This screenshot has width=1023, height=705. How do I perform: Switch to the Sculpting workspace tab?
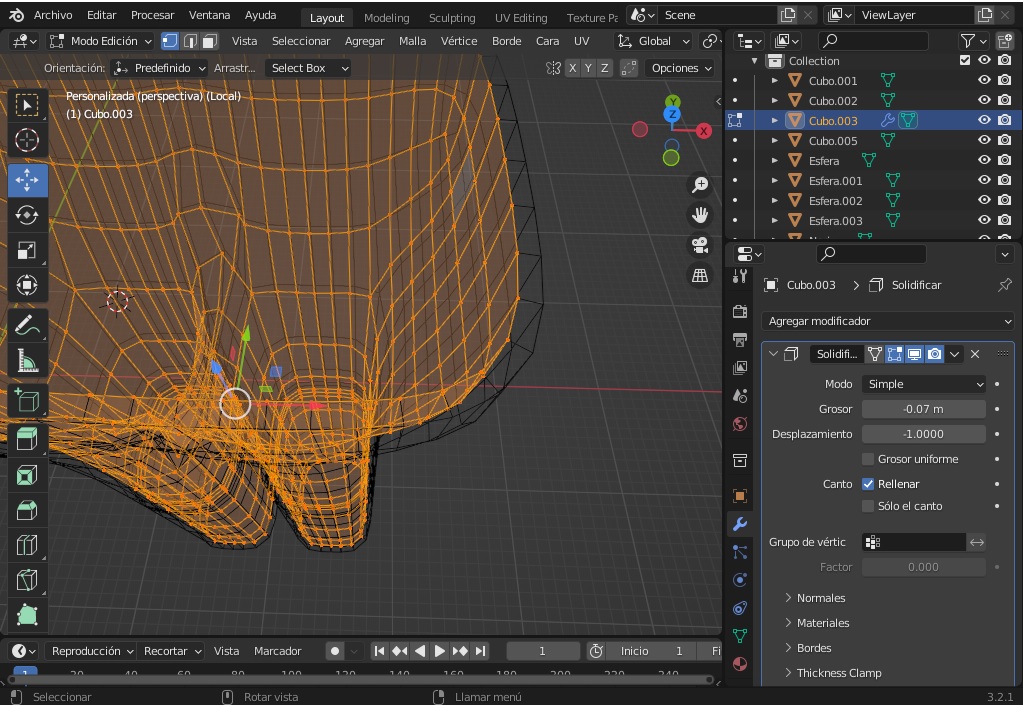pyautogui.click(x=452, y=18)
